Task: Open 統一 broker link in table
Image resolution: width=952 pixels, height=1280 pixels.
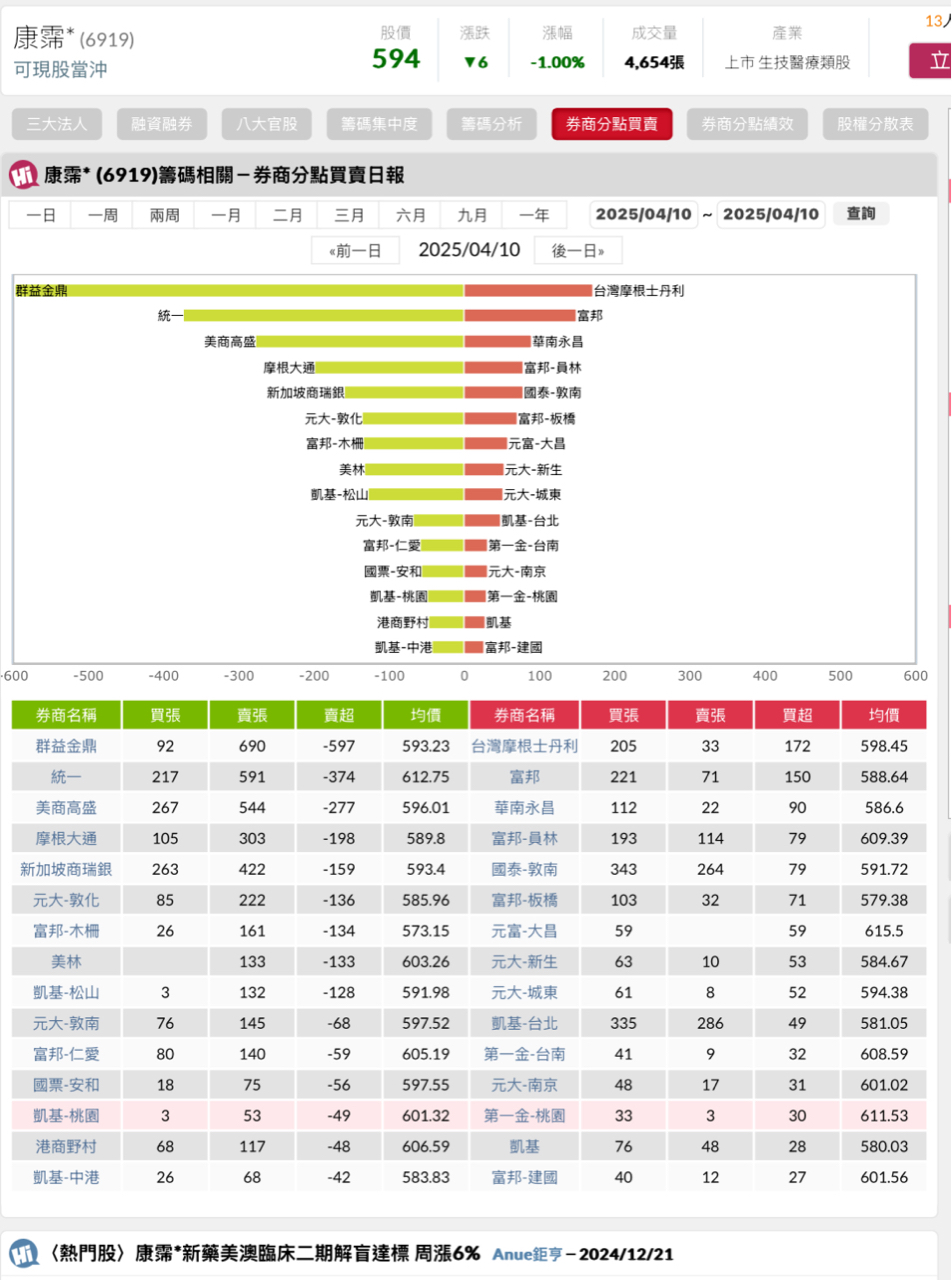Action: (66, 777)
